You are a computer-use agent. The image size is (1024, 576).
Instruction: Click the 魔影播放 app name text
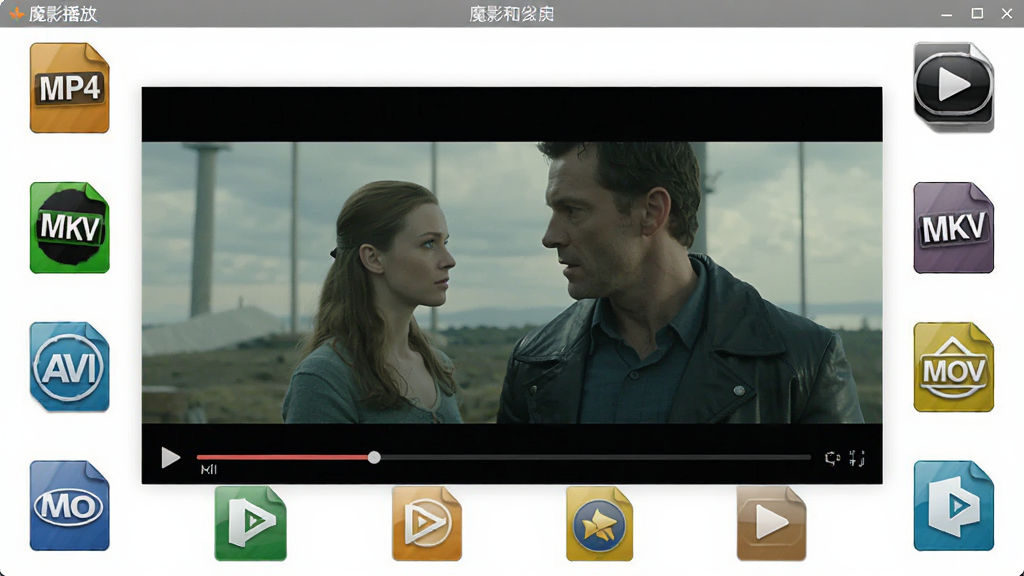[63, 14]
